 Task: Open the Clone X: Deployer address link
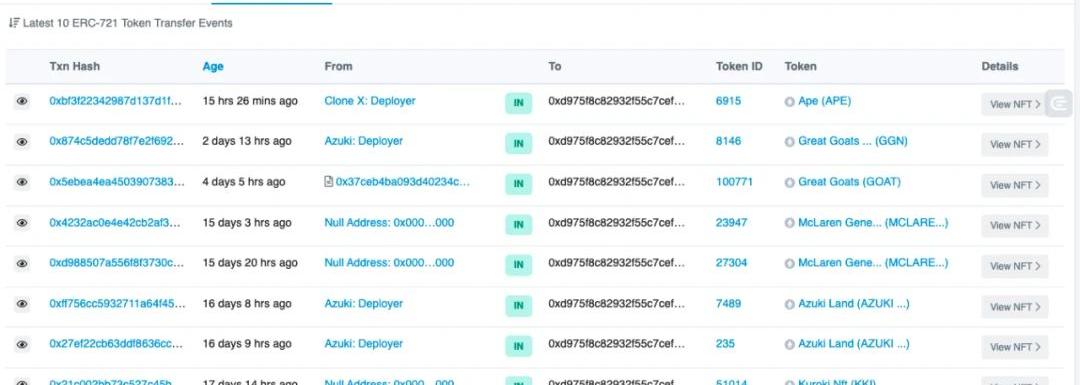[x=370, y=101]
